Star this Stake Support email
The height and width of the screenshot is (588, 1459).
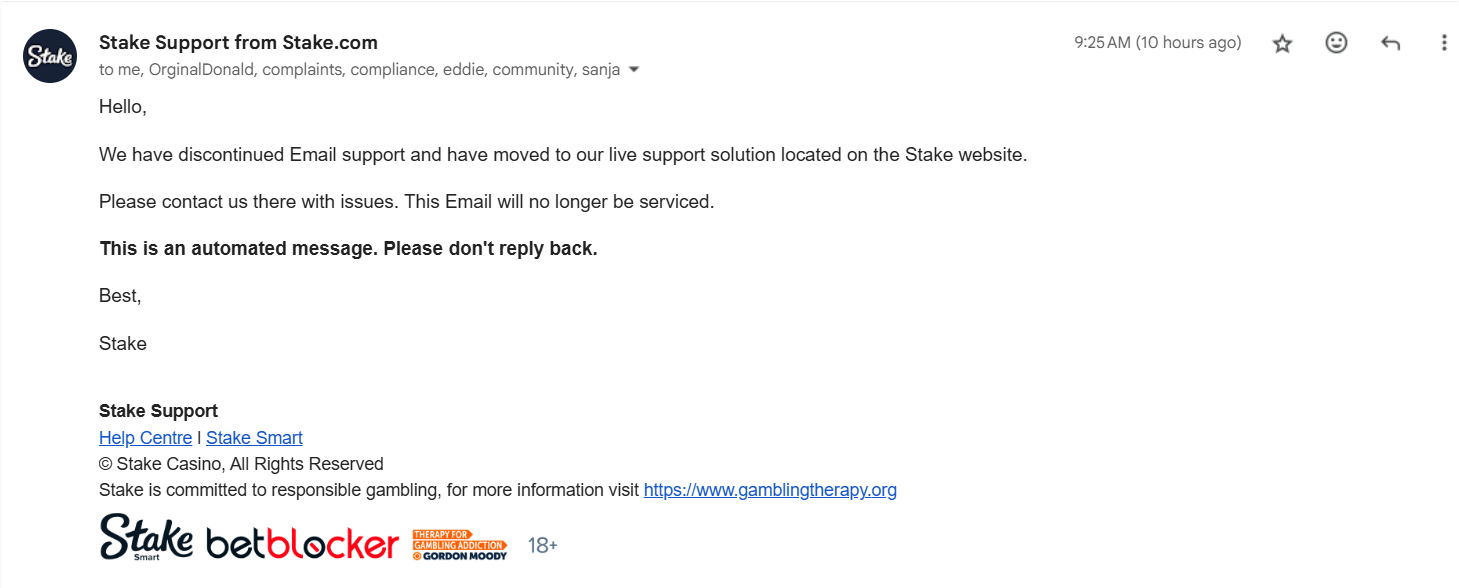(1282, 43)
